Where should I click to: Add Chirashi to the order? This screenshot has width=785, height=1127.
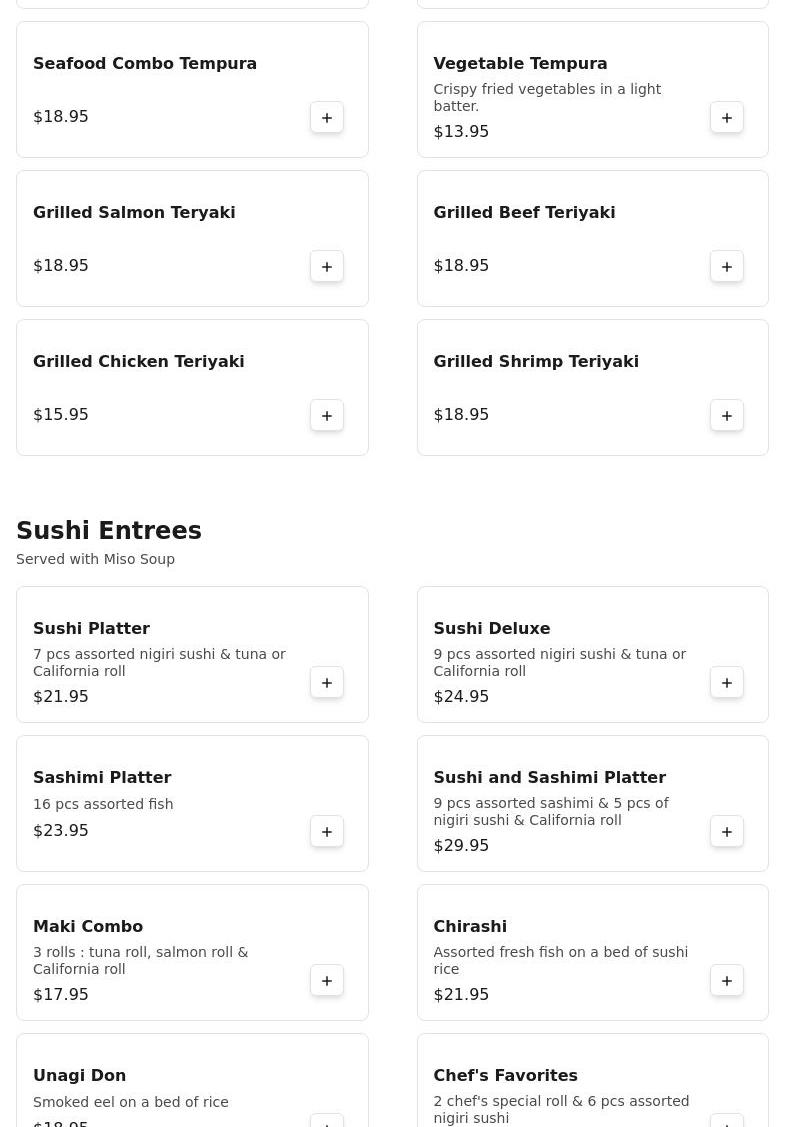tap(727, 981)
